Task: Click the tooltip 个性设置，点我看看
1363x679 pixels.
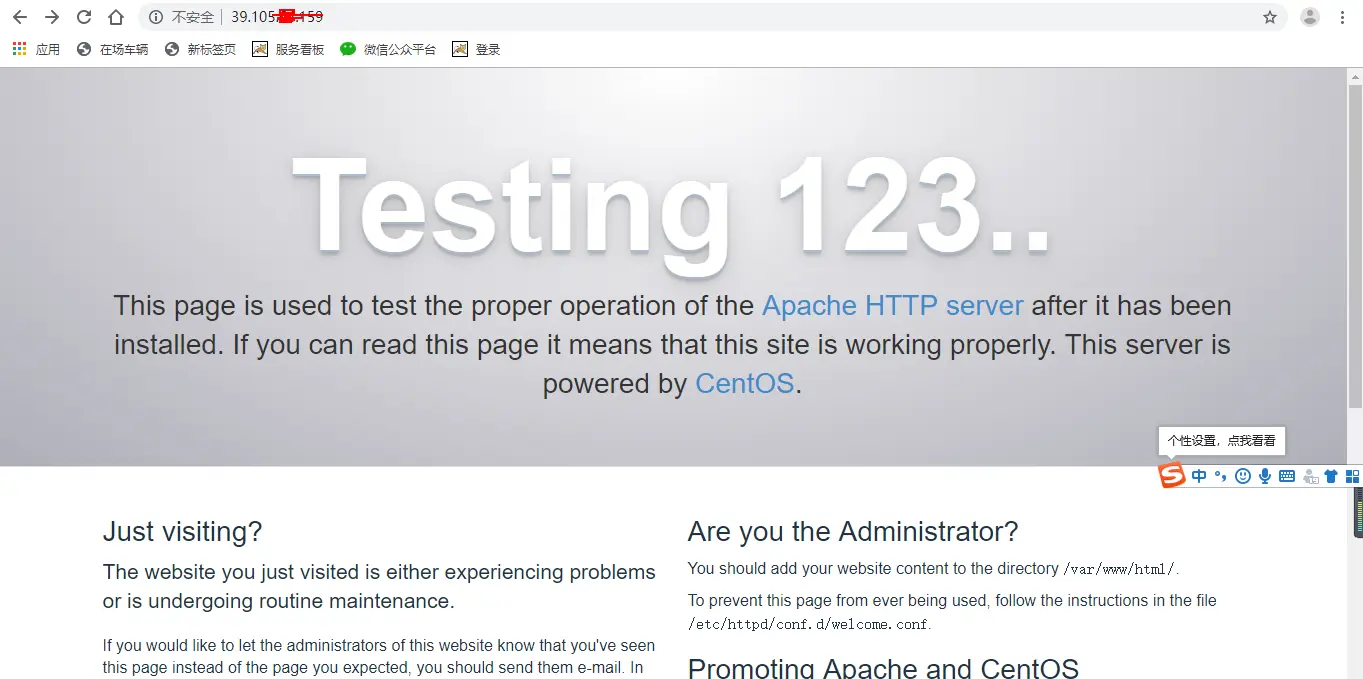Action: coord(1221,440)
